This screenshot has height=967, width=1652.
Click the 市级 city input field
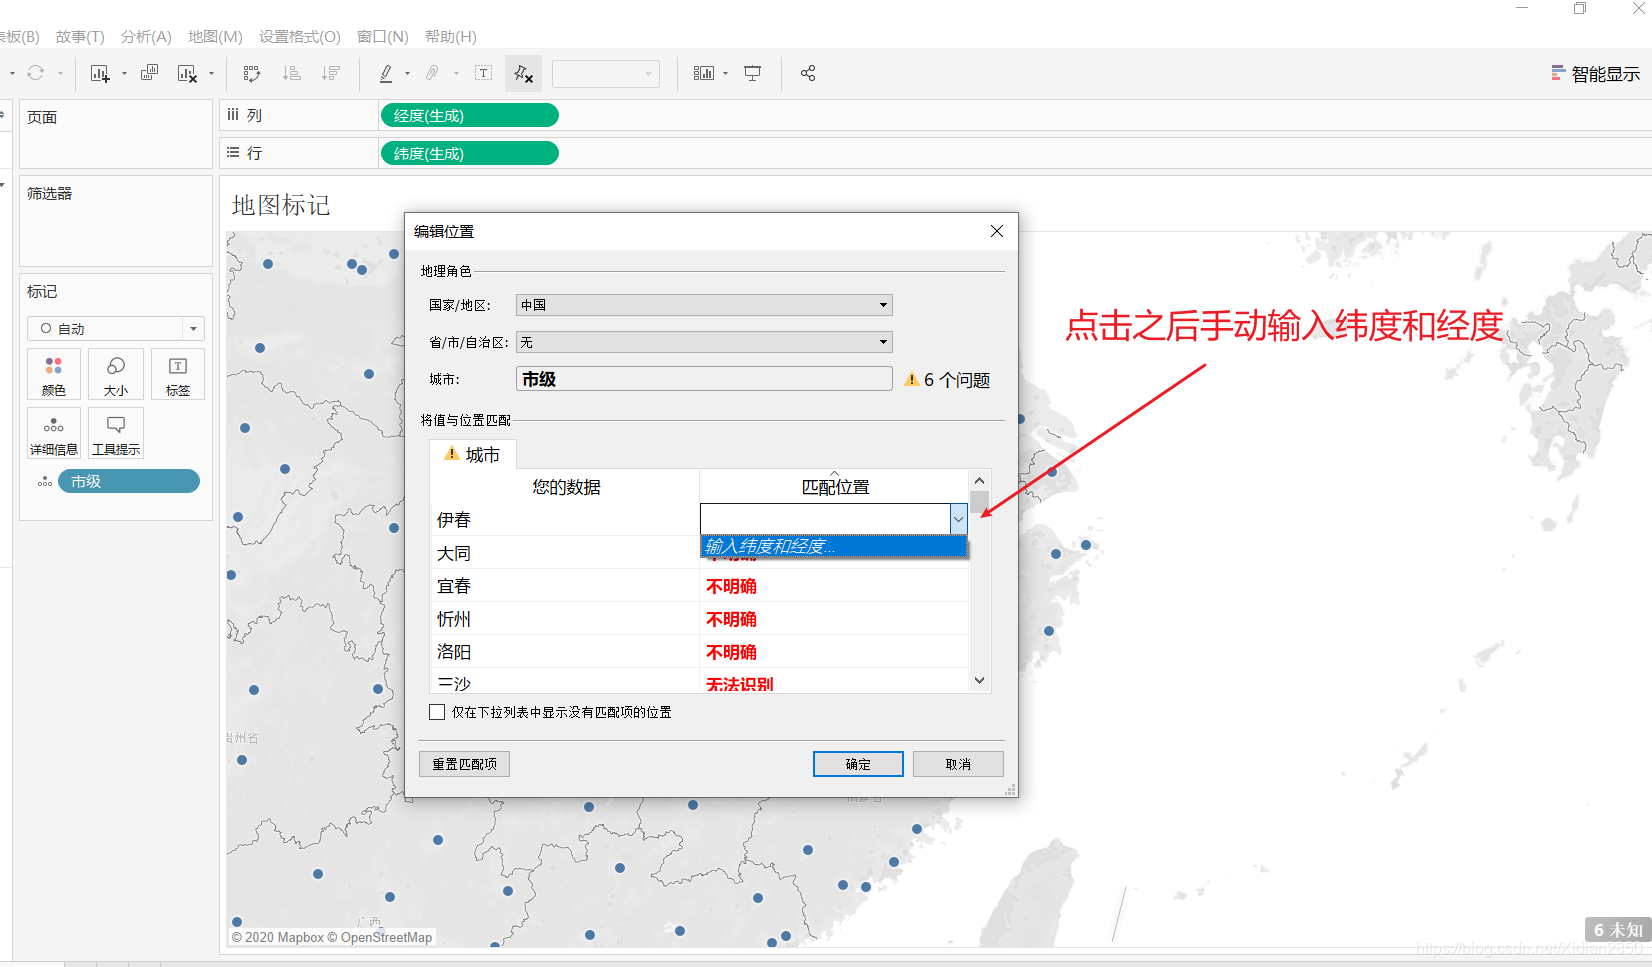tap(704, 379)
